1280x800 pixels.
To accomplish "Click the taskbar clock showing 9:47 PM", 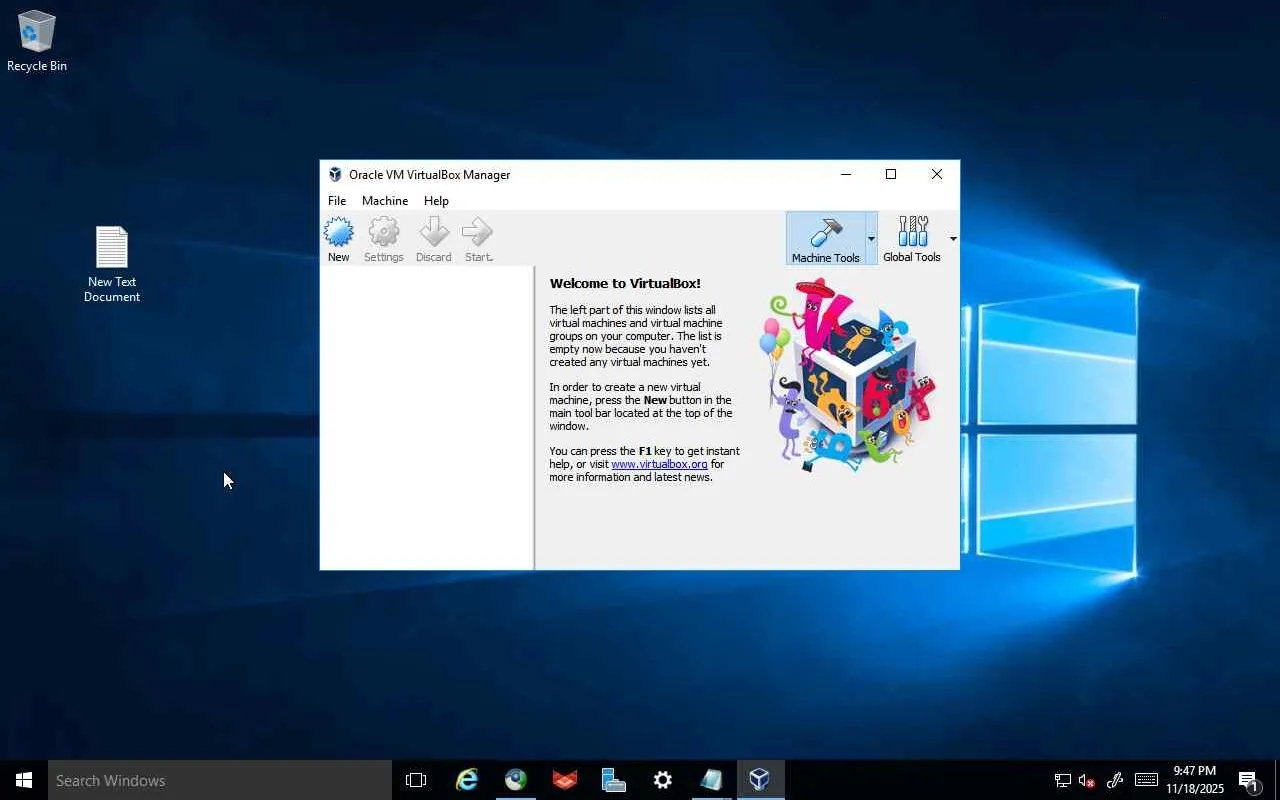I will coord(1195,780).
